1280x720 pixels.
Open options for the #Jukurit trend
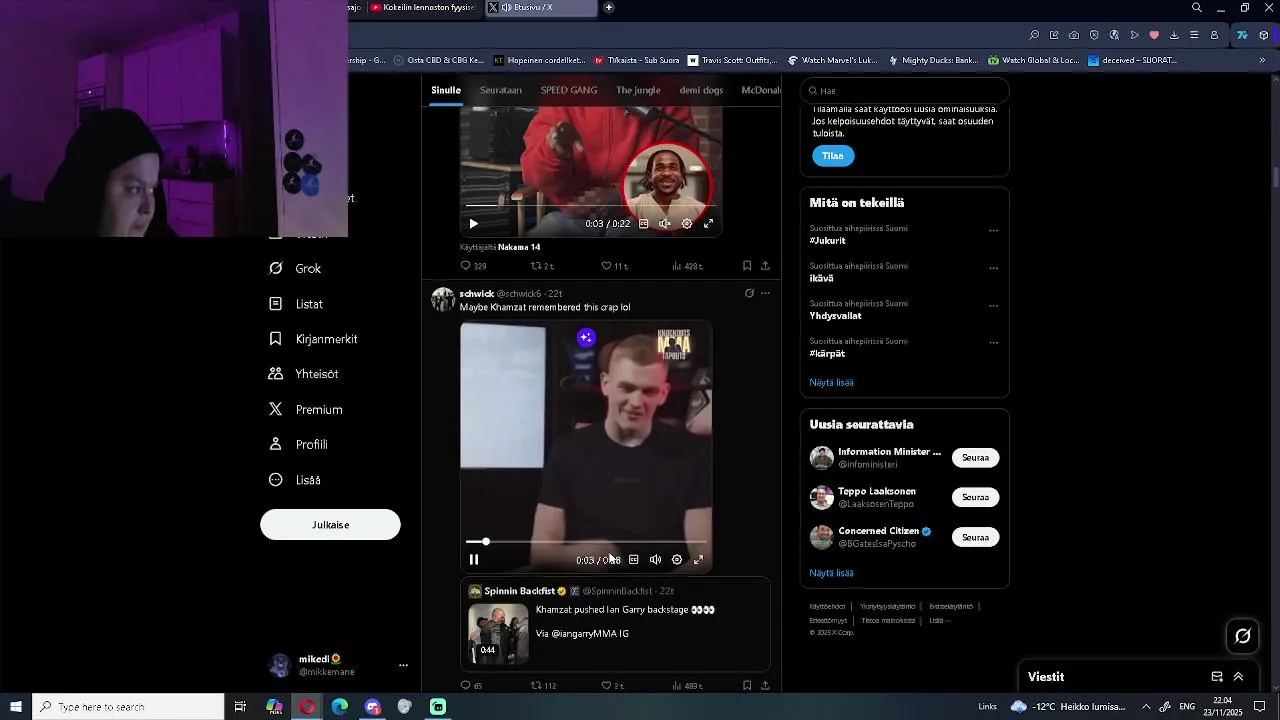point(993,230)
